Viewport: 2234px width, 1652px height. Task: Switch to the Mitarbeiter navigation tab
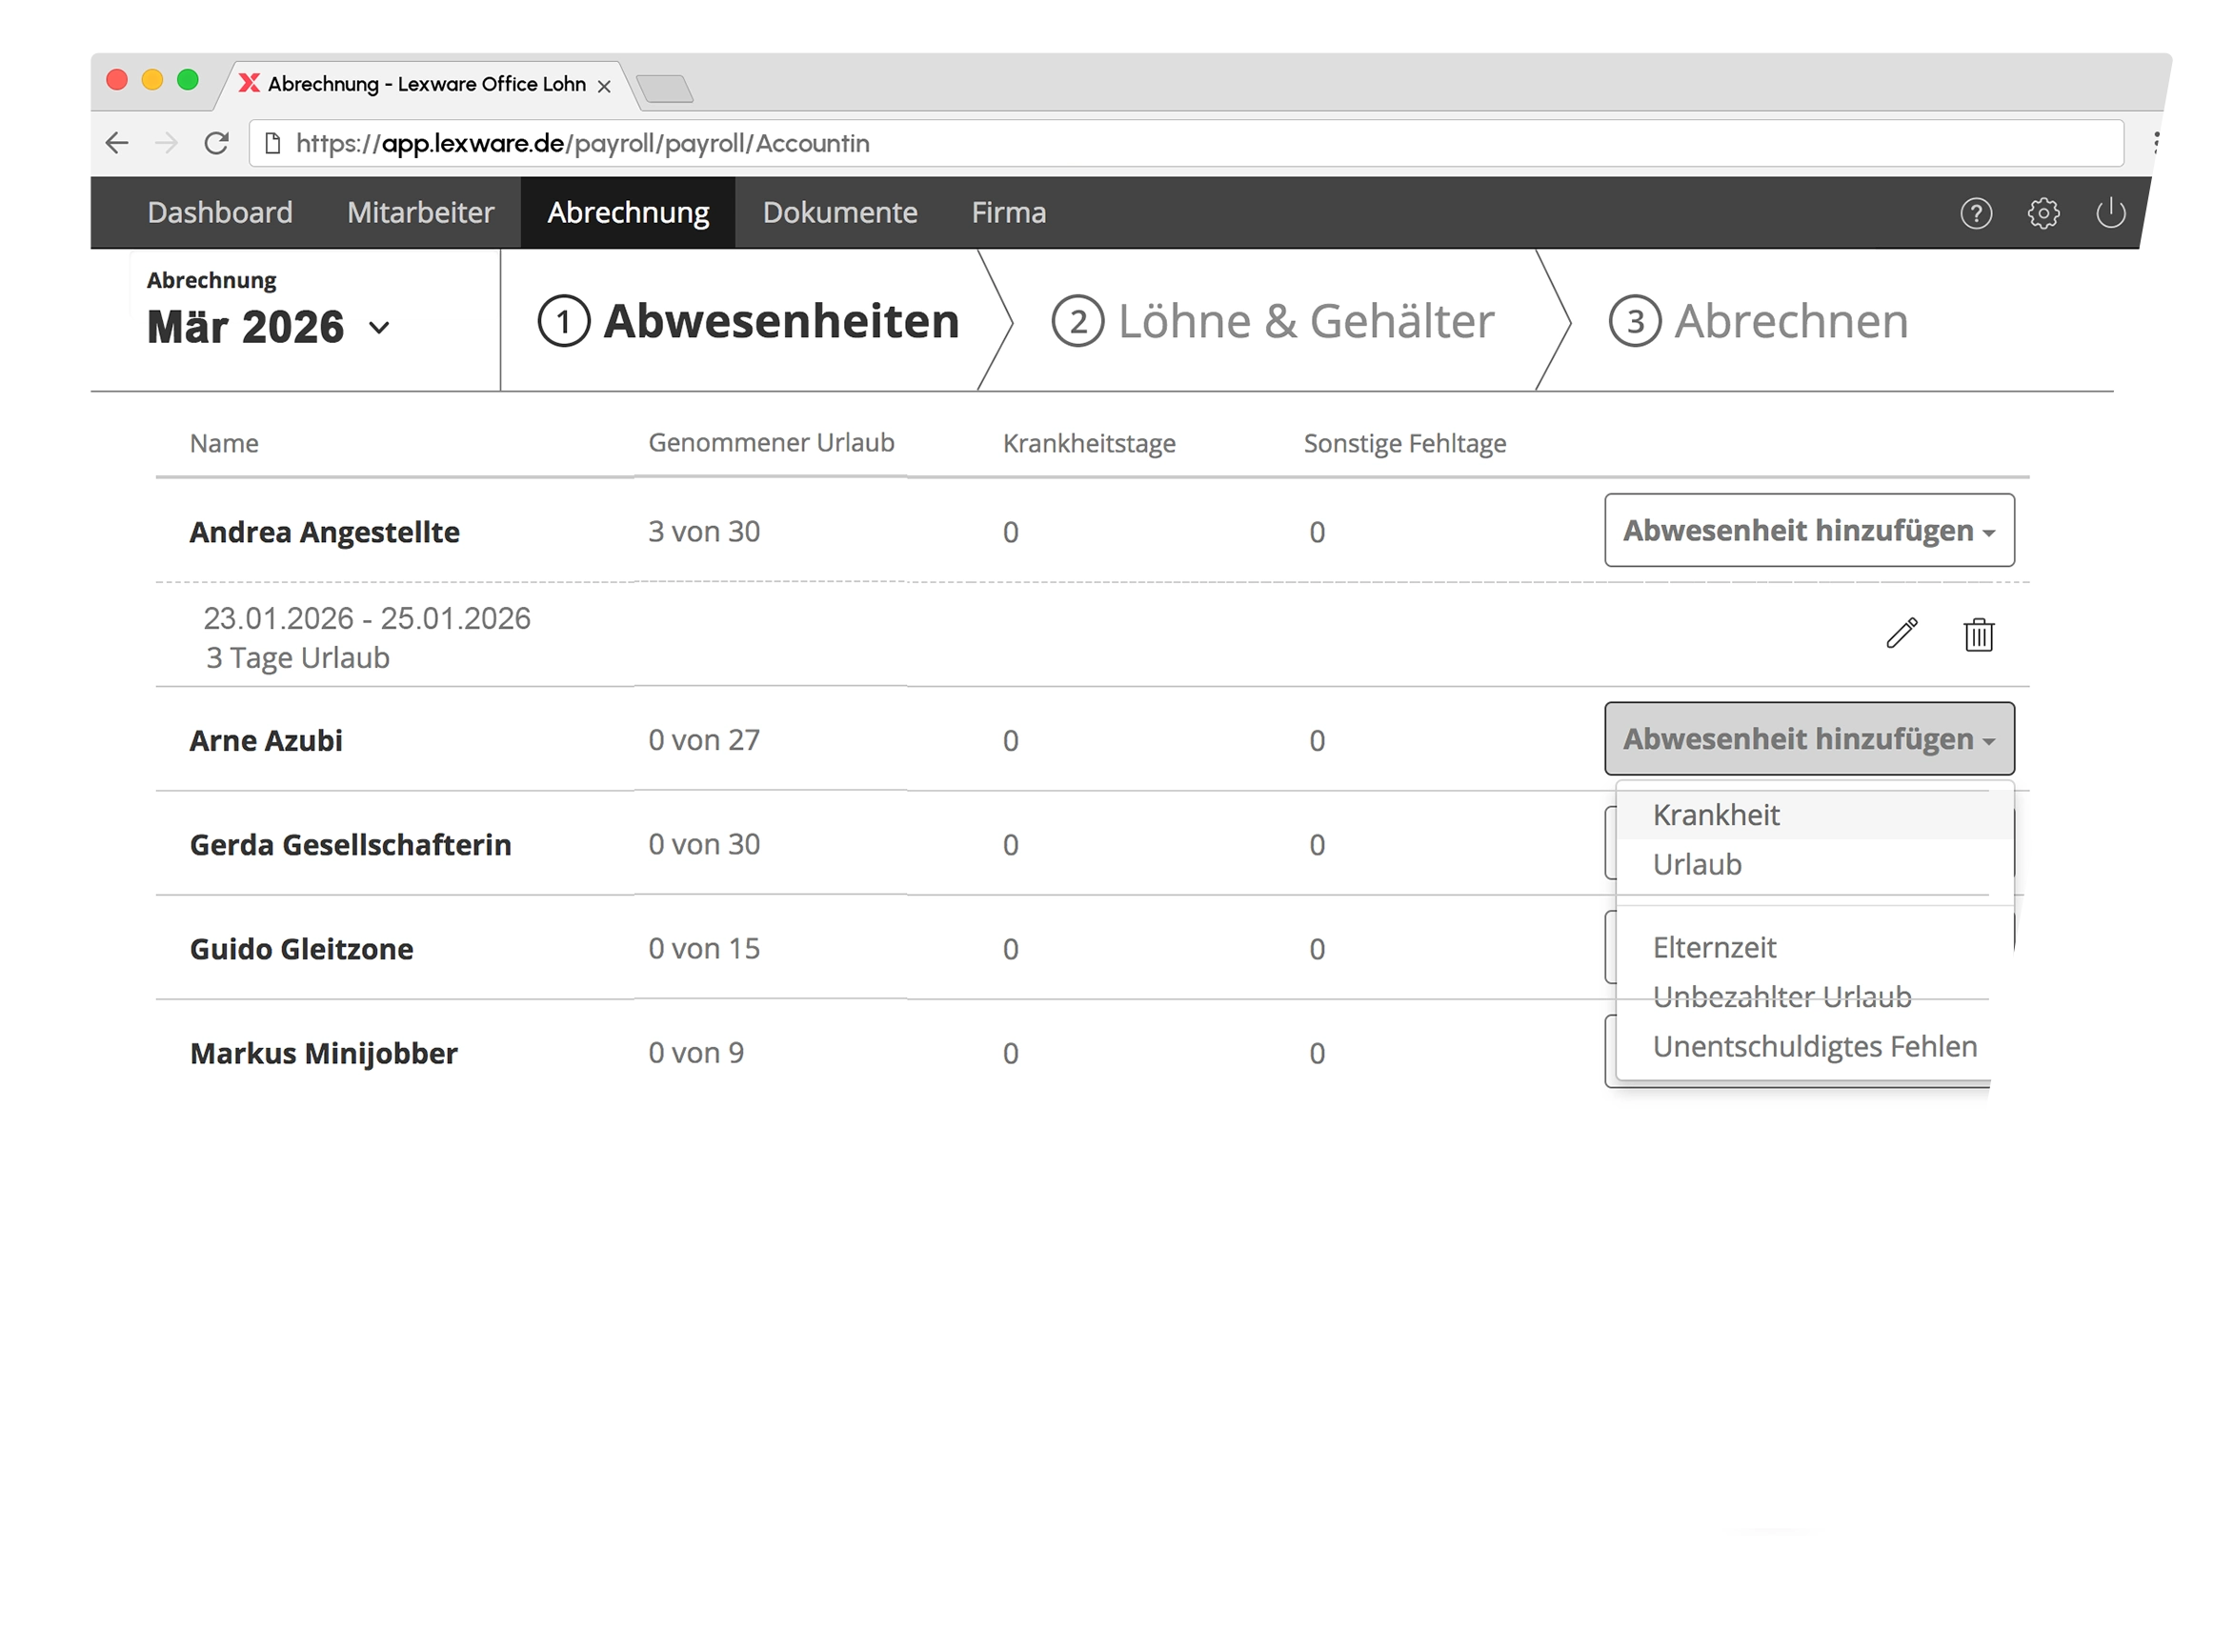[420, 212]
